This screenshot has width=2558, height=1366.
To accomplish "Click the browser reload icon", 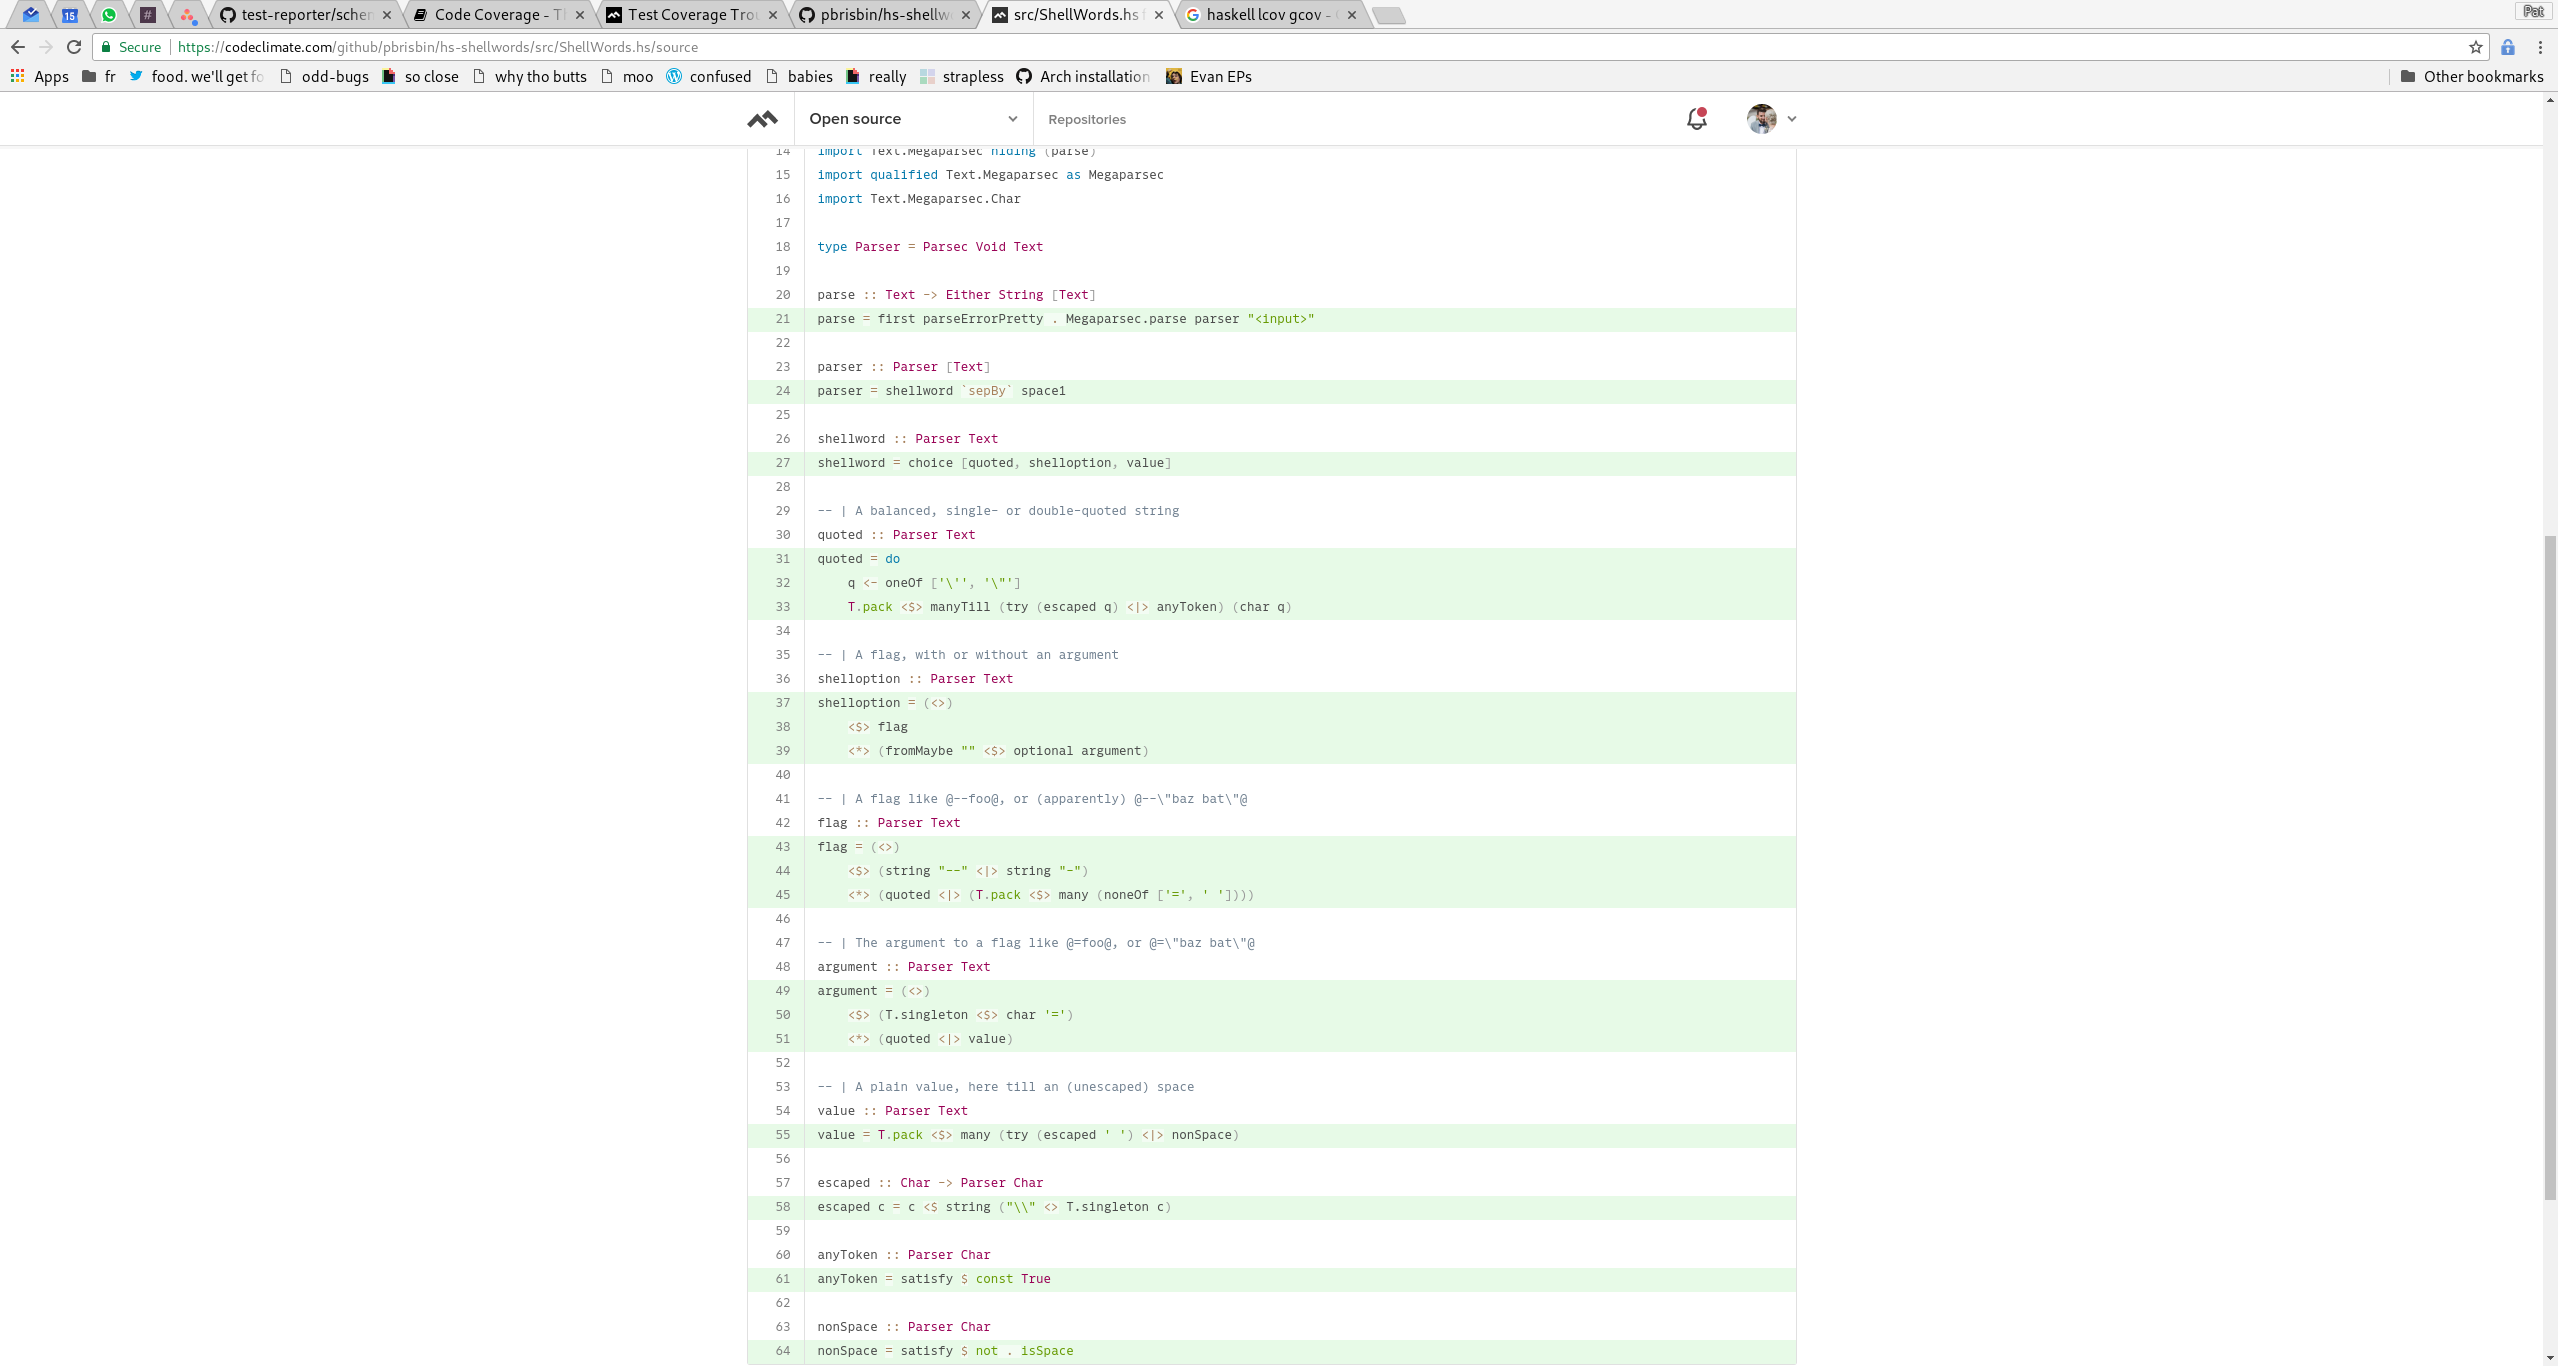I will [x=74, y=47].
